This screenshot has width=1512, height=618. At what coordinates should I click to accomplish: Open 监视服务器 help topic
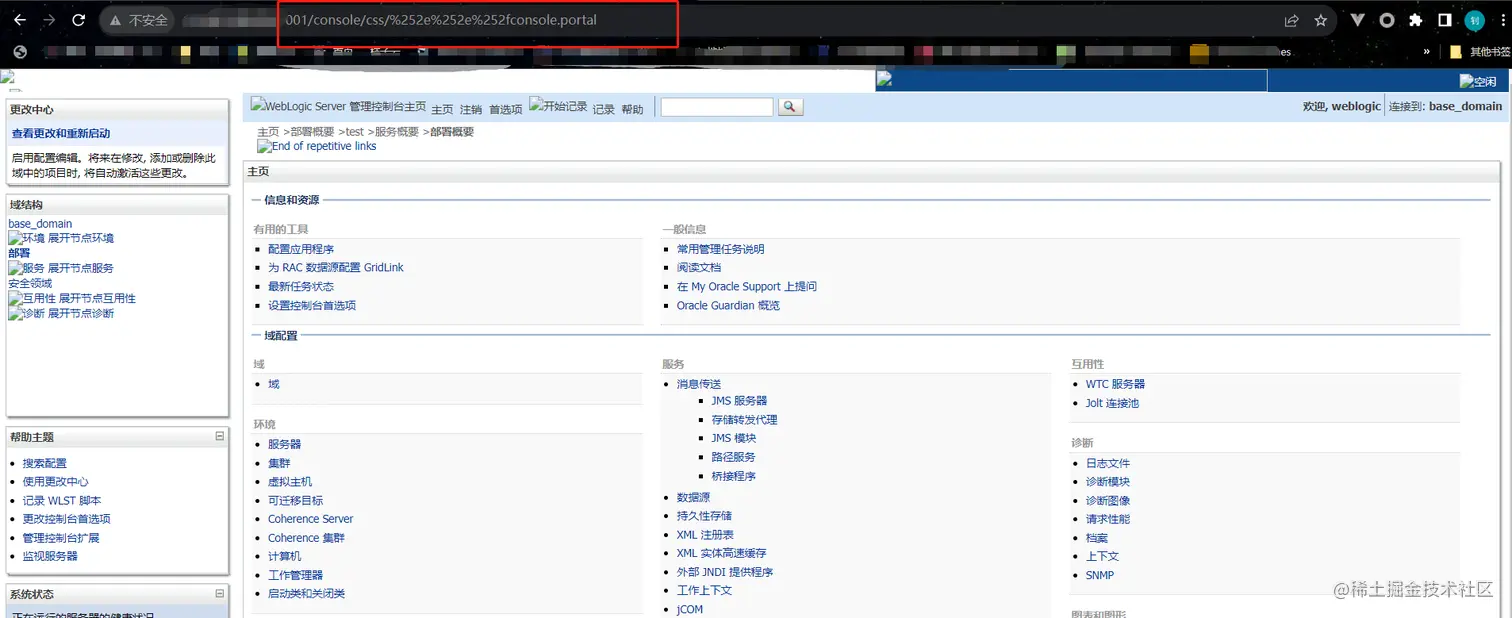(50, 556)
